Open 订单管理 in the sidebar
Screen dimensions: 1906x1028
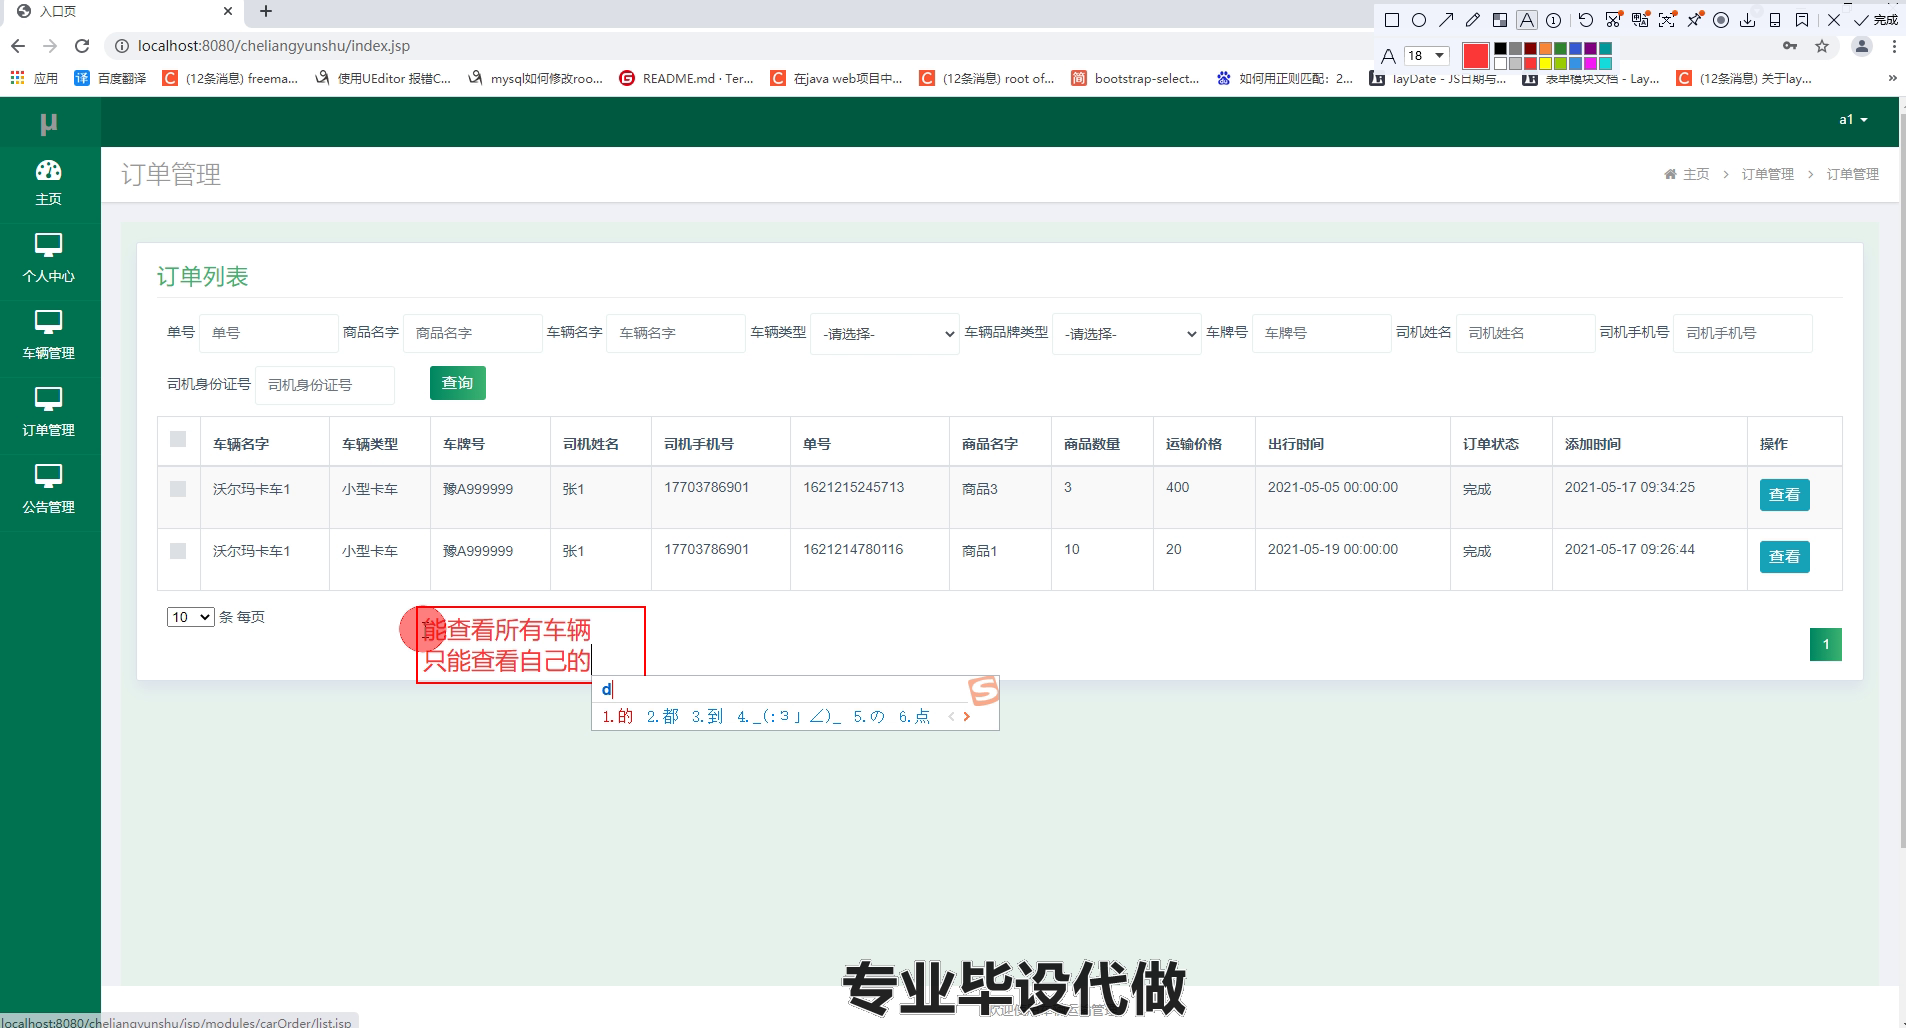[49, 413]
